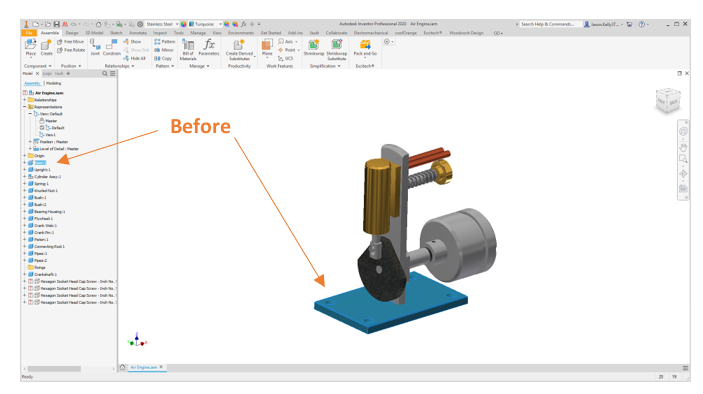Select the Constrain tool
The image size is (703, 394).
112,47
